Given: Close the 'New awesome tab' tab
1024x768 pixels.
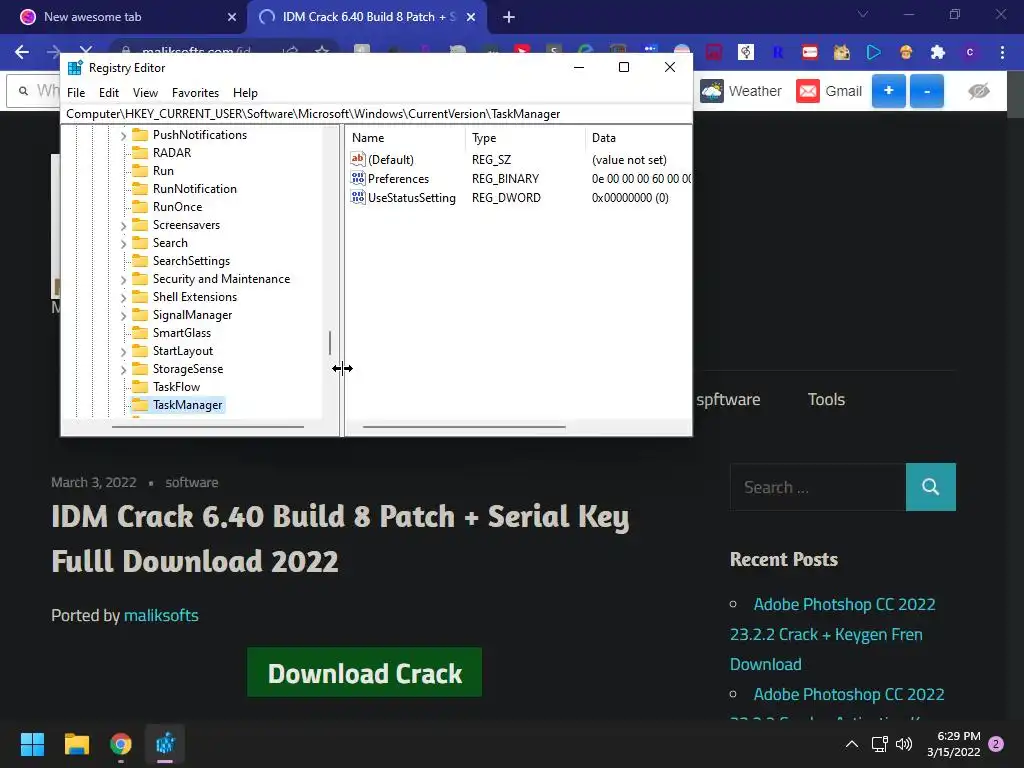Looking at the screenshot, I should click(232, 17).
